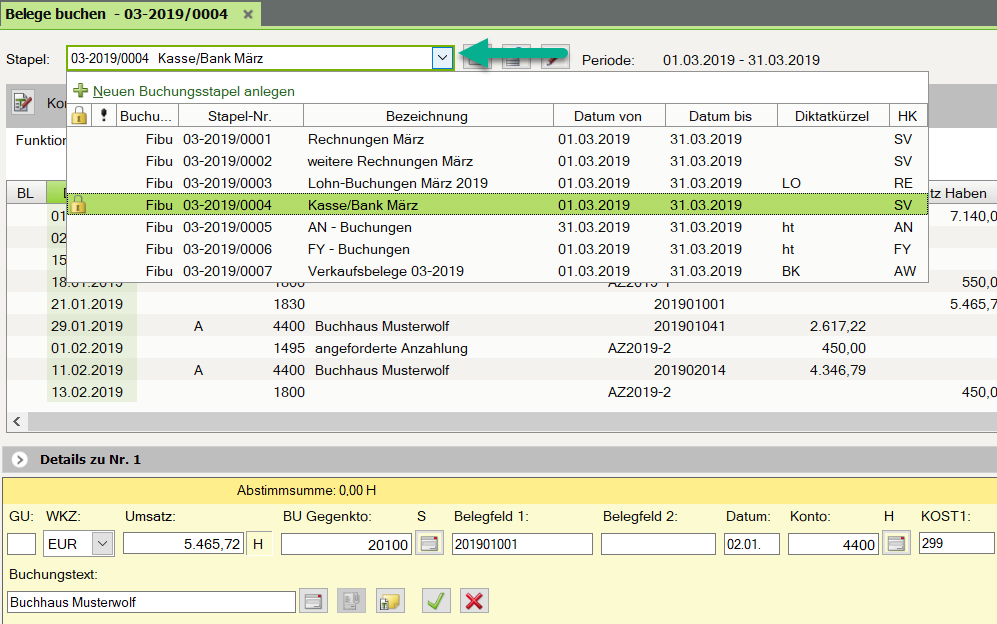Click angeforderte Anzahlung row text
The height and width of the screenshot is (624, 997).
click(391, 349)
